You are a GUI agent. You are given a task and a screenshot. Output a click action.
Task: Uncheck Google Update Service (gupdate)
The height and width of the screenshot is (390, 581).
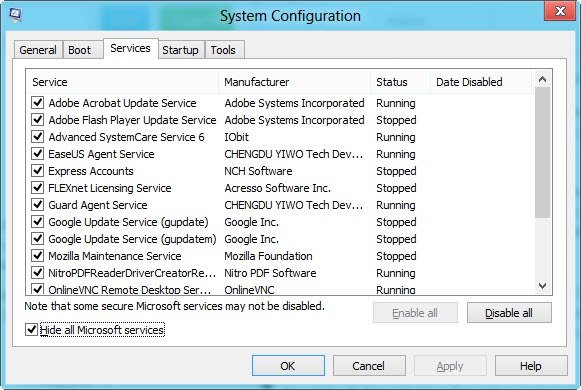pos(37,222)
